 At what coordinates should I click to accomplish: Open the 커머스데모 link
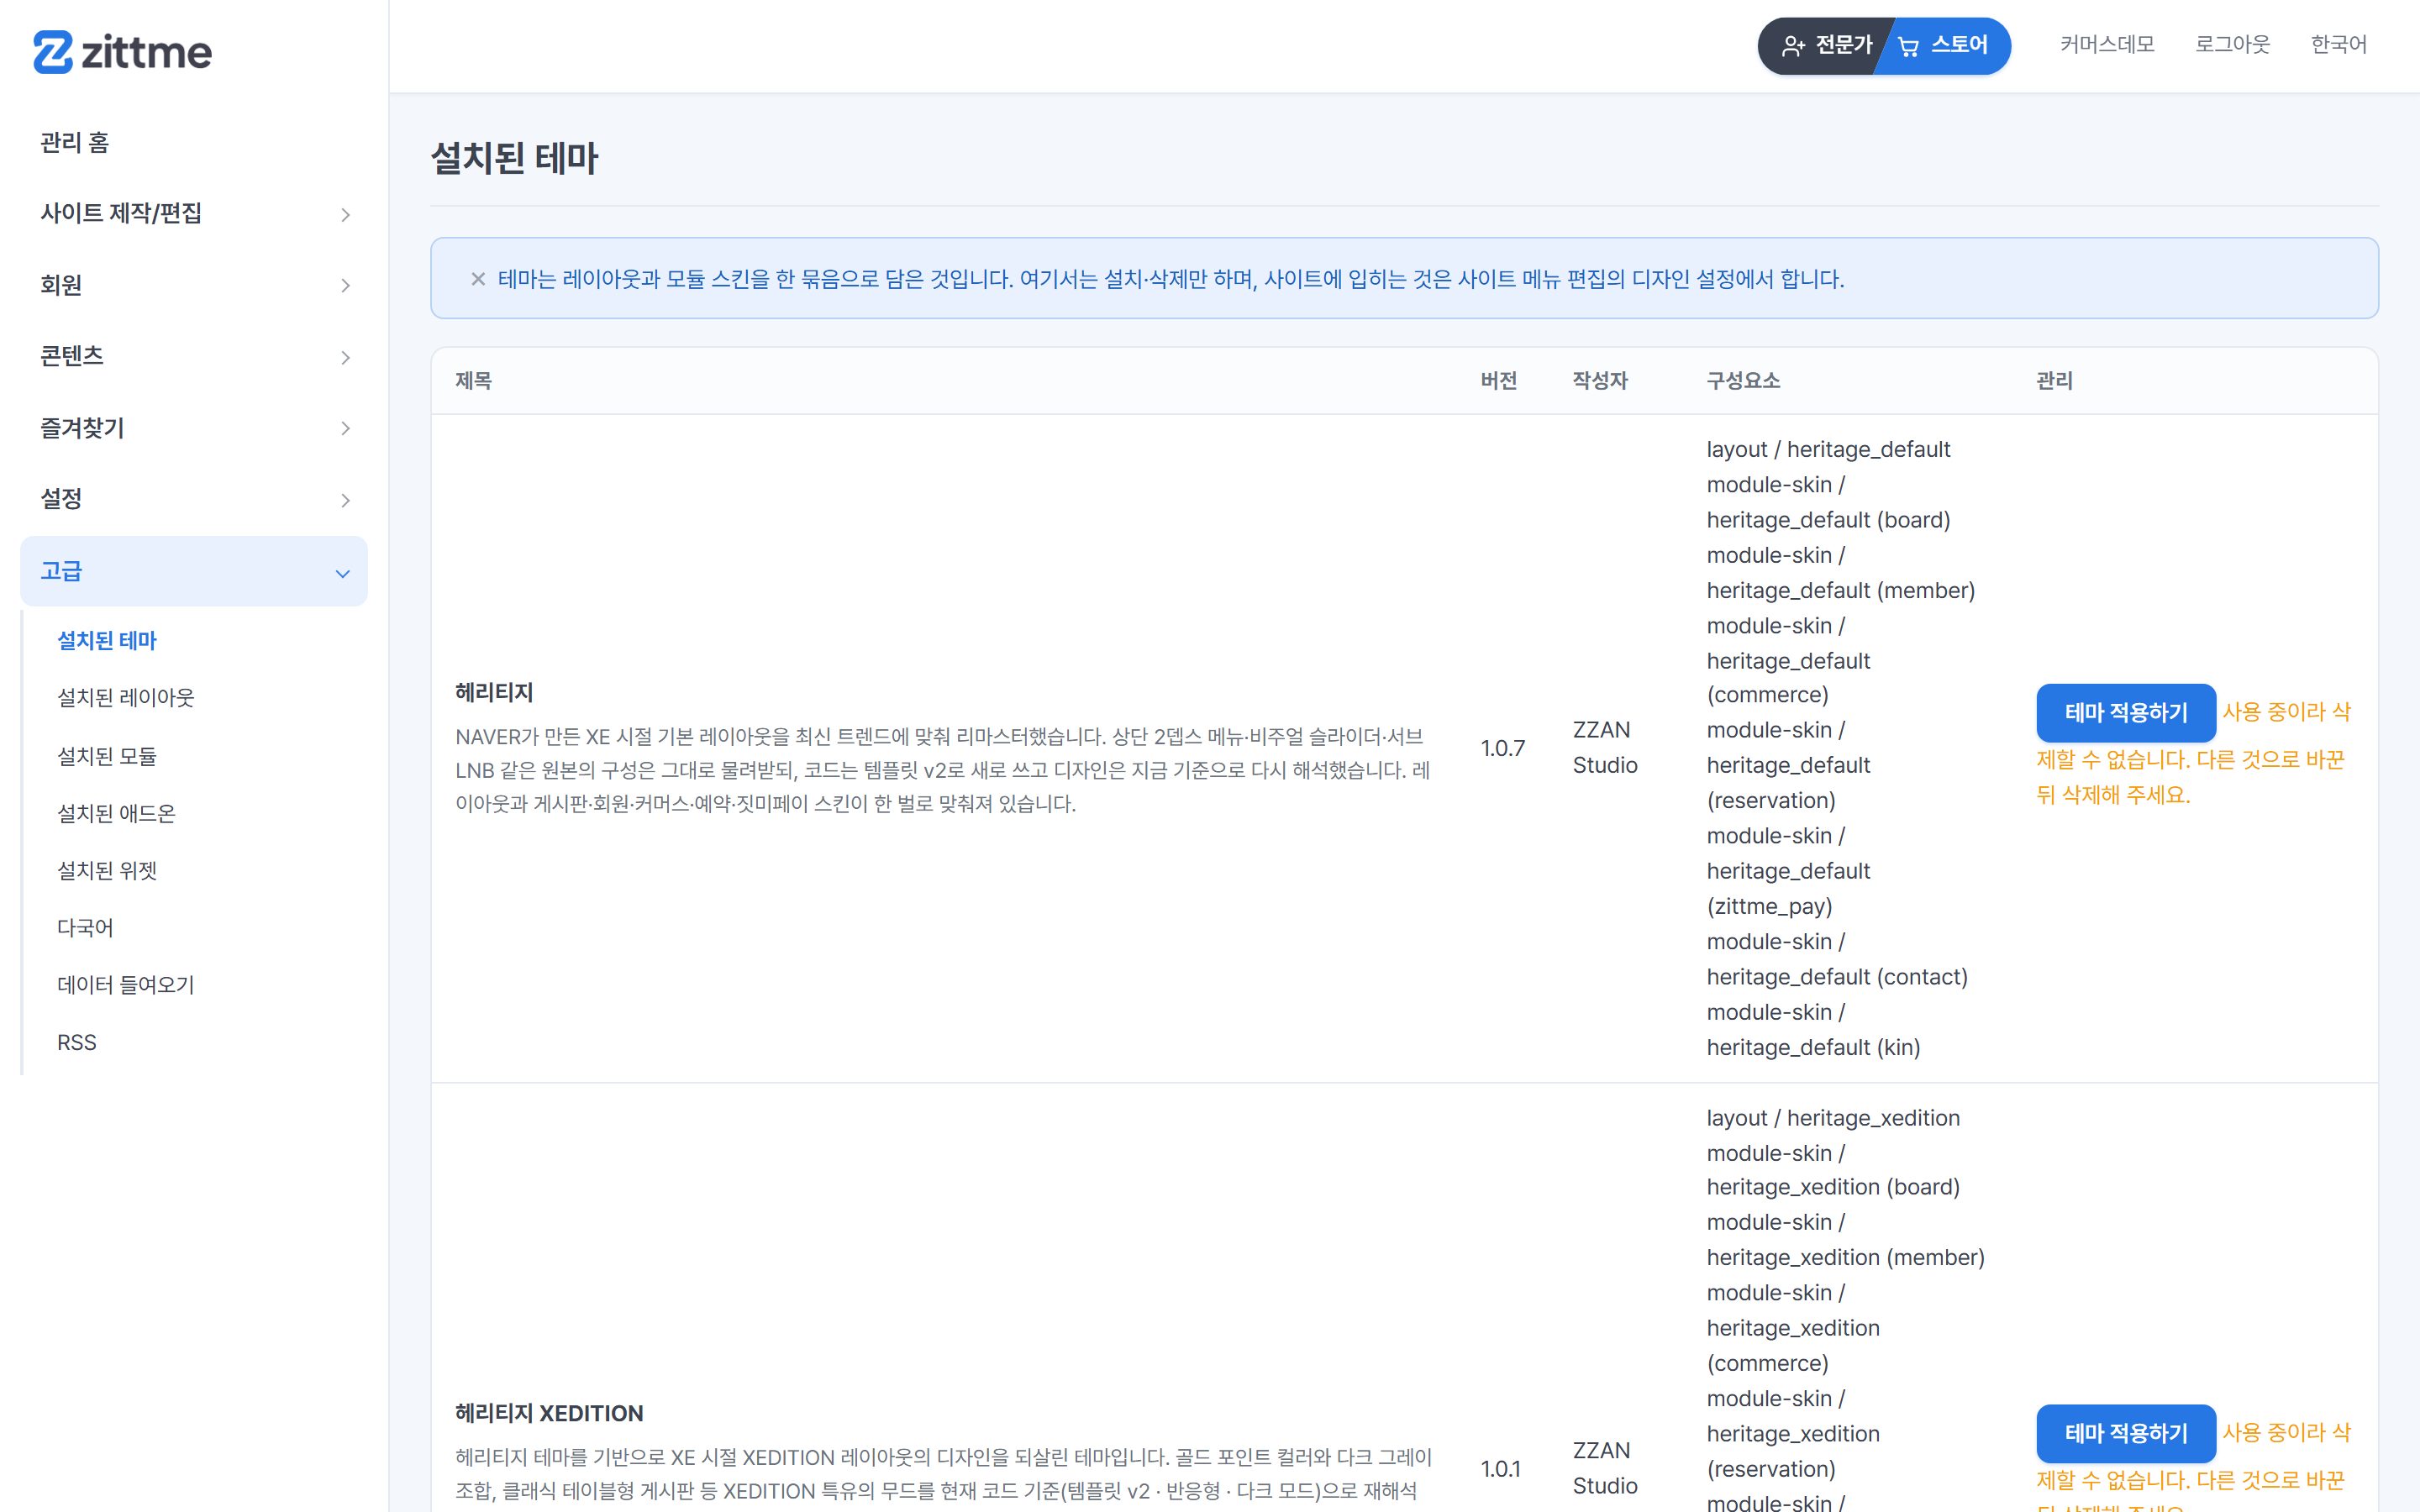tap(2107, 44)
